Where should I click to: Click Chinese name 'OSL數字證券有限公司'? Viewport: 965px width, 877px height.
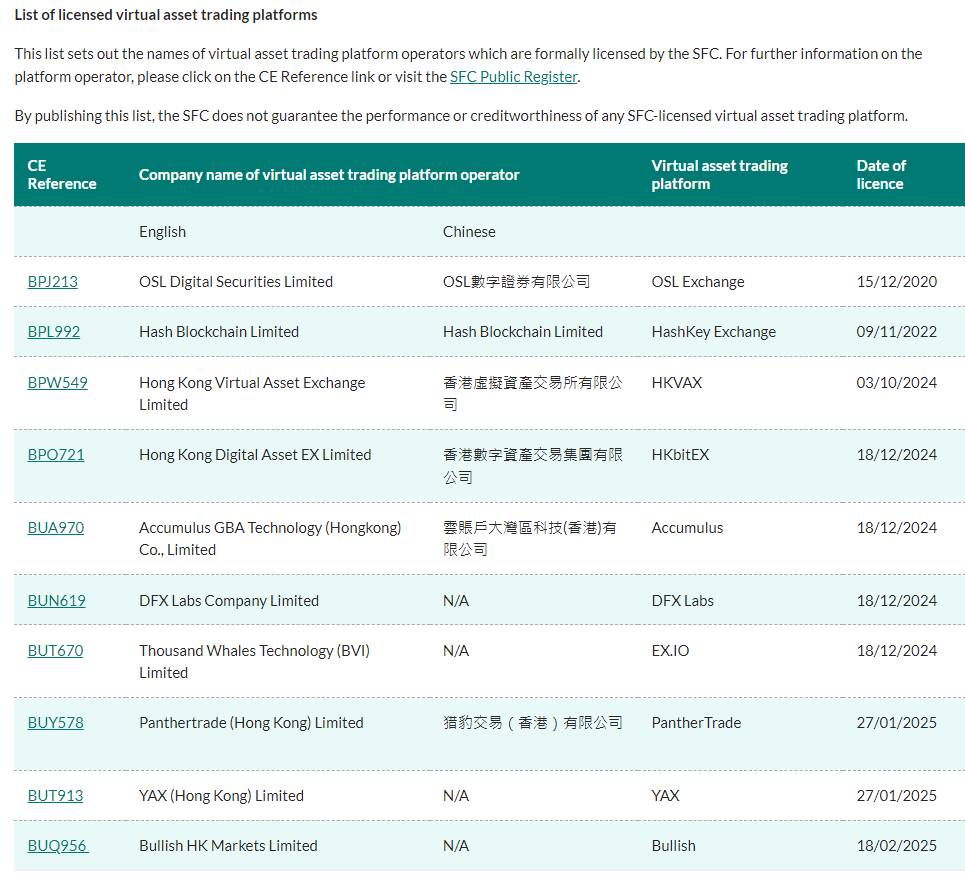516,282
